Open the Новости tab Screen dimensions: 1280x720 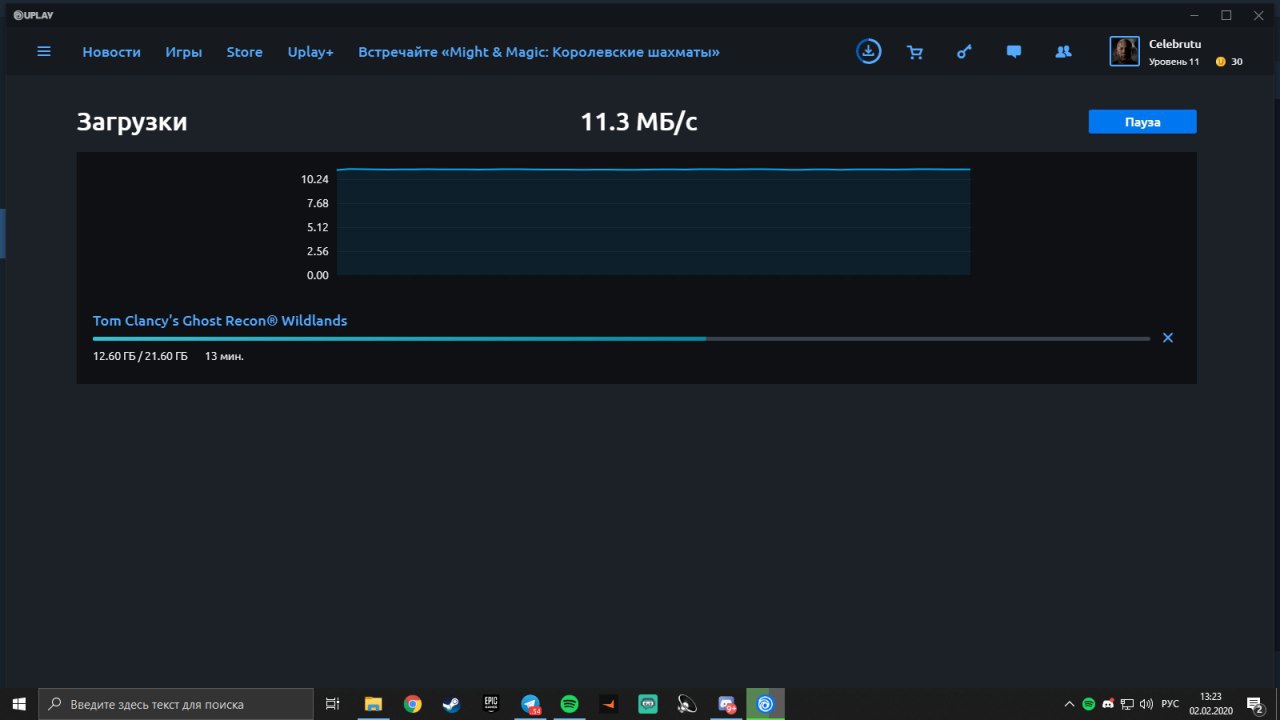point(111,52)
